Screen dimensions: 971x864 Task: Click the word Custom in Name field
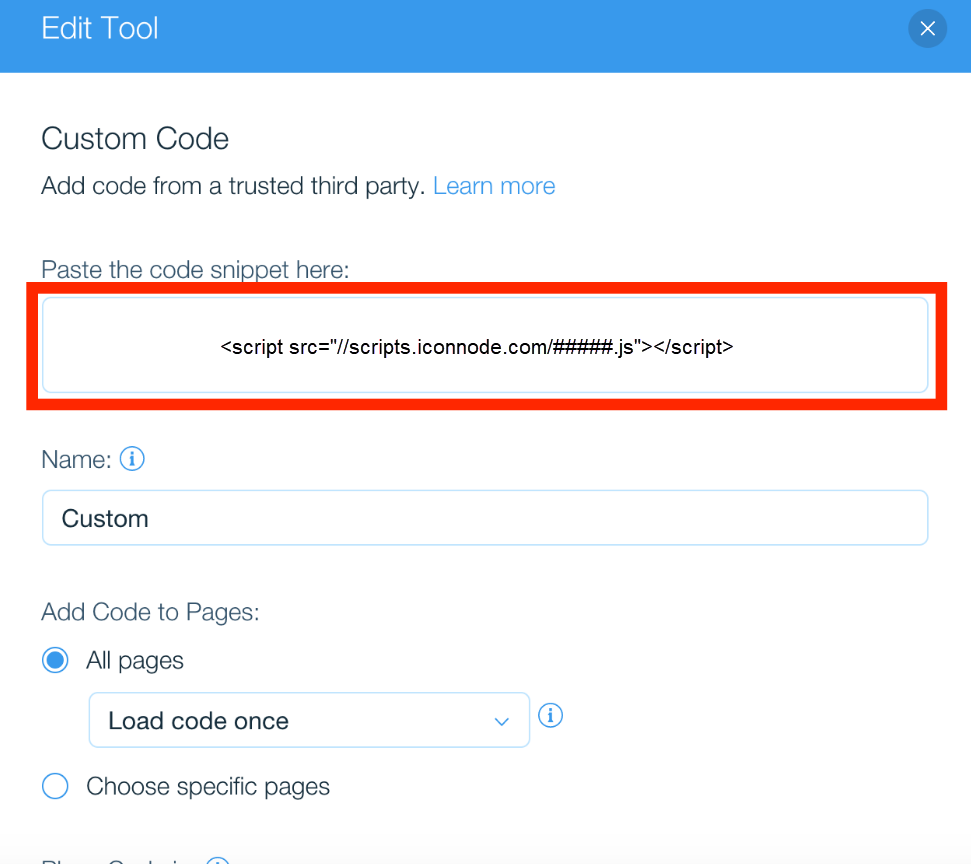(x=105, y=518)
